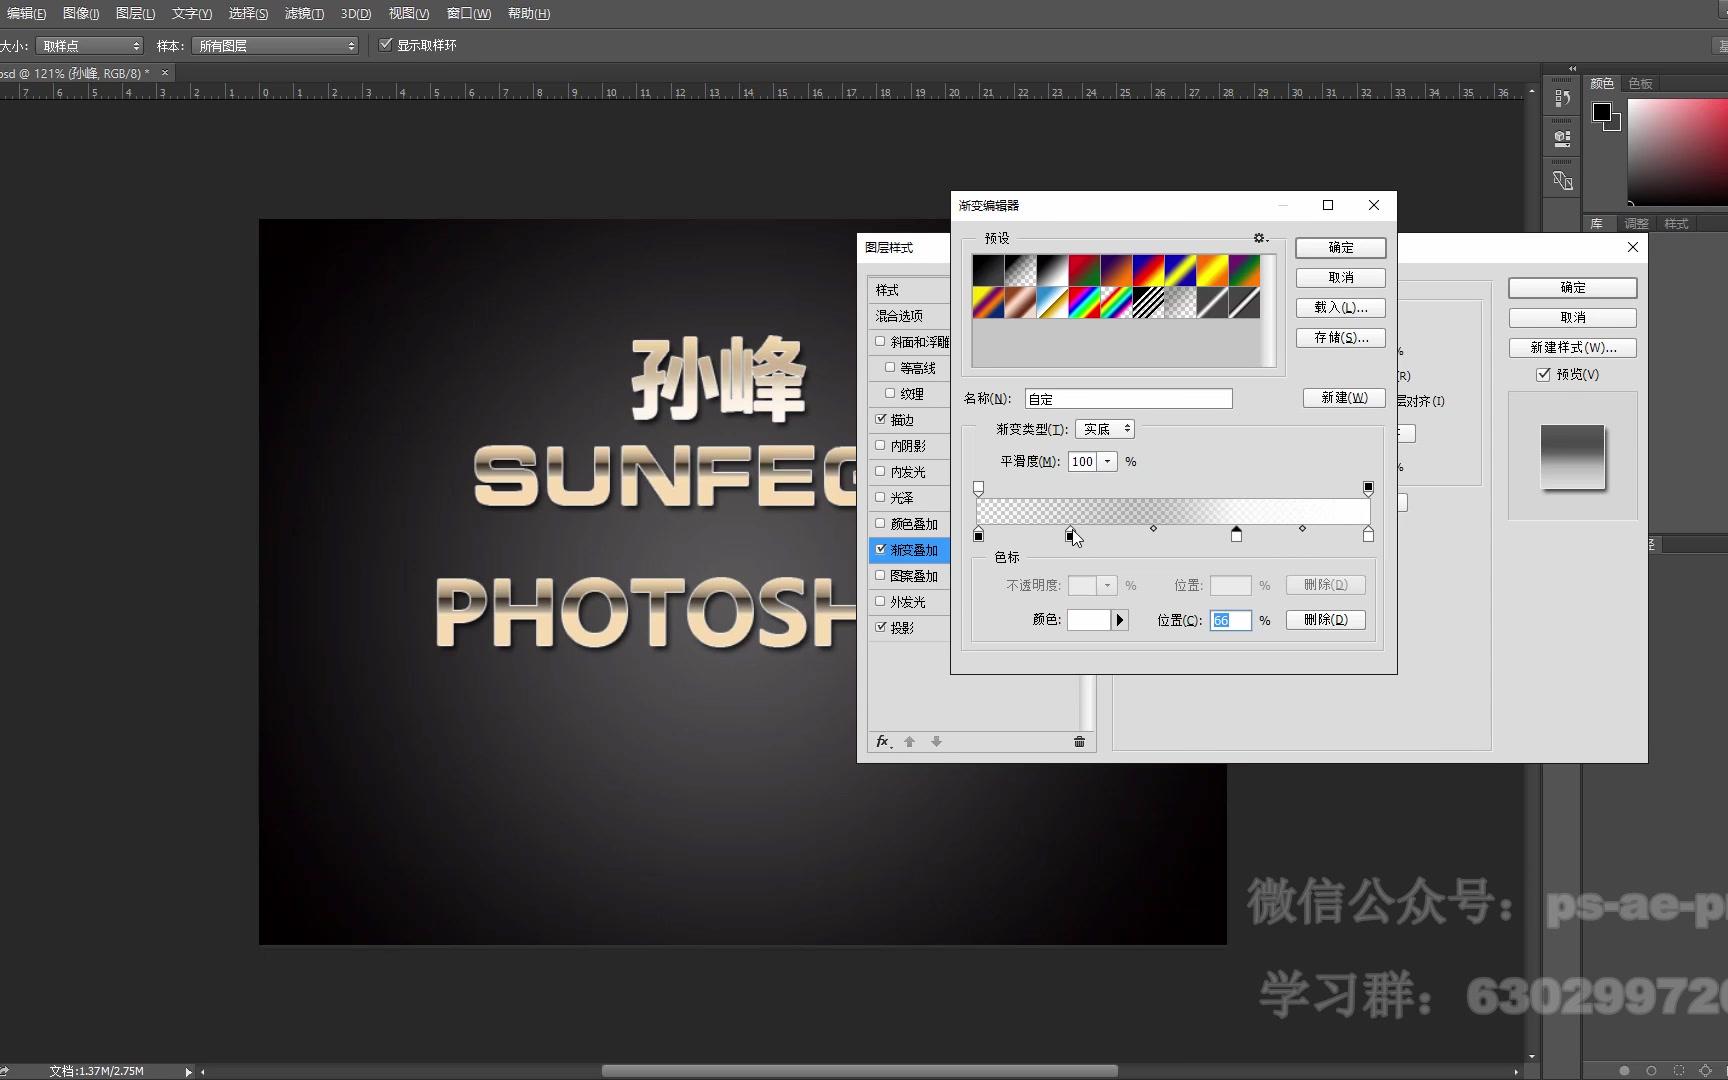1728x1080 pixels.
Task: Enable the Pattern Overlay checkbox
Action: [880, 575]
